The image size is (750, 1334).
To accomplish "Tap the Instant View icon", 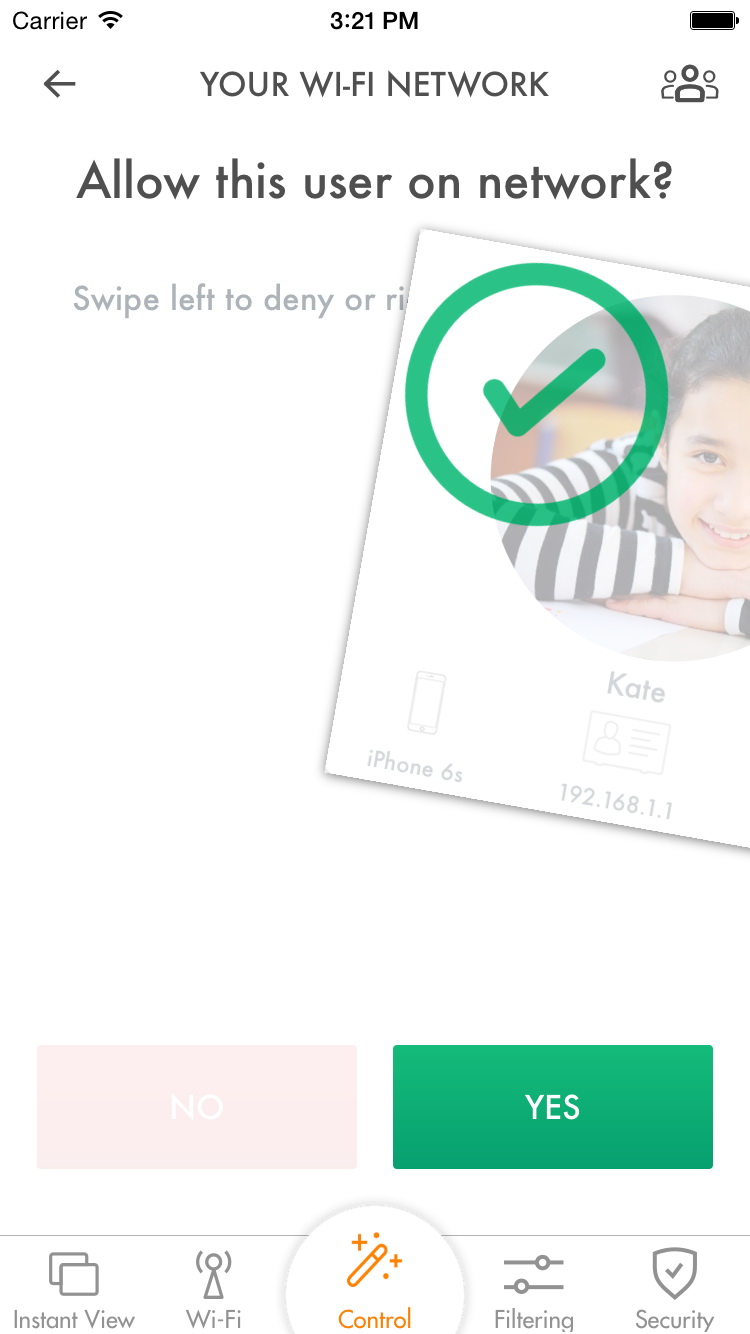I will [x=74, y=1273].
